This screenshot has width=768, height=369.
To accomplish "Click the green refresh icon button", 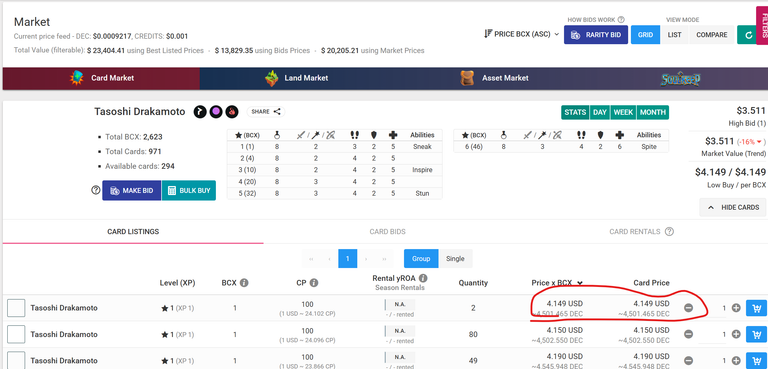I will pos(748,35).
